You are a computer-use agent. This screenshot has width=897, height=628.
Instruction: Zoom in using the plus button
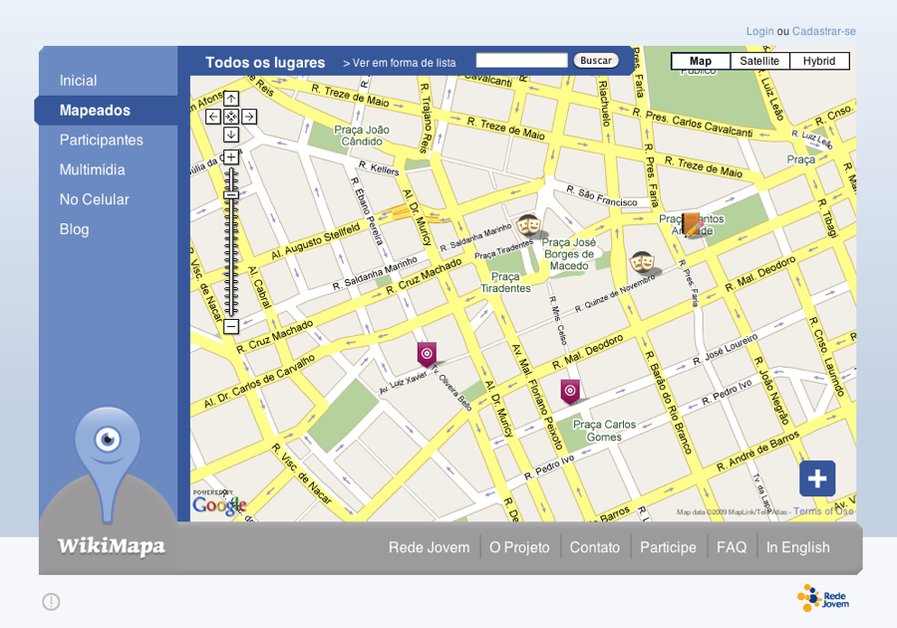tap(231, 157)
